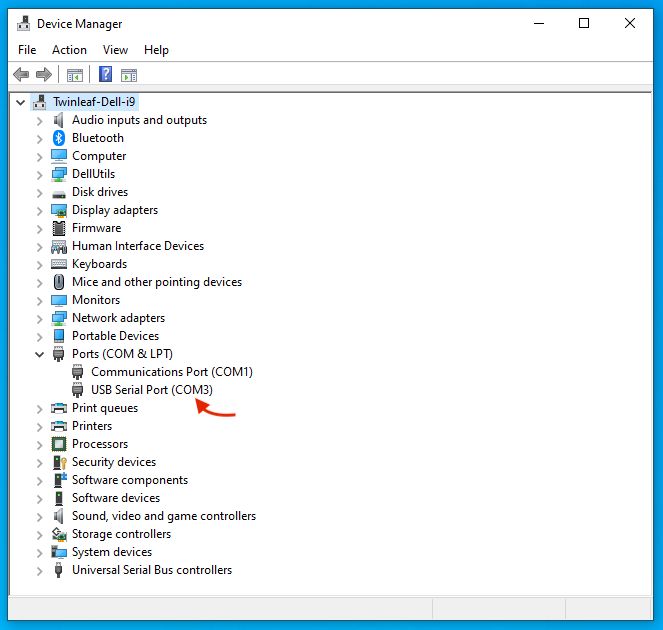Click the USB Serial Port (COM3) plug icon
This screenshot has height=630, width=663.
click(x=77, y=390)
